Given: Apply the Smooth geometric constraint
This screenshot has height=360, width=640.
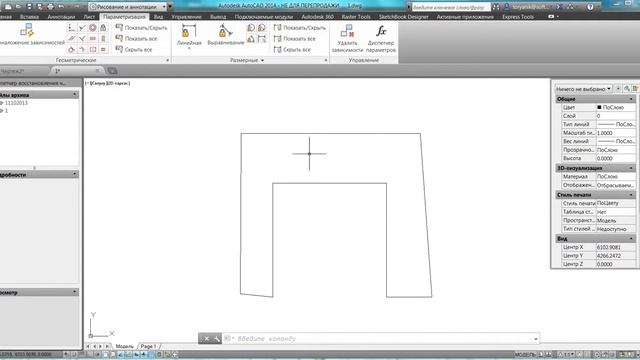Looking at the screenshot, I should point(82,49).
